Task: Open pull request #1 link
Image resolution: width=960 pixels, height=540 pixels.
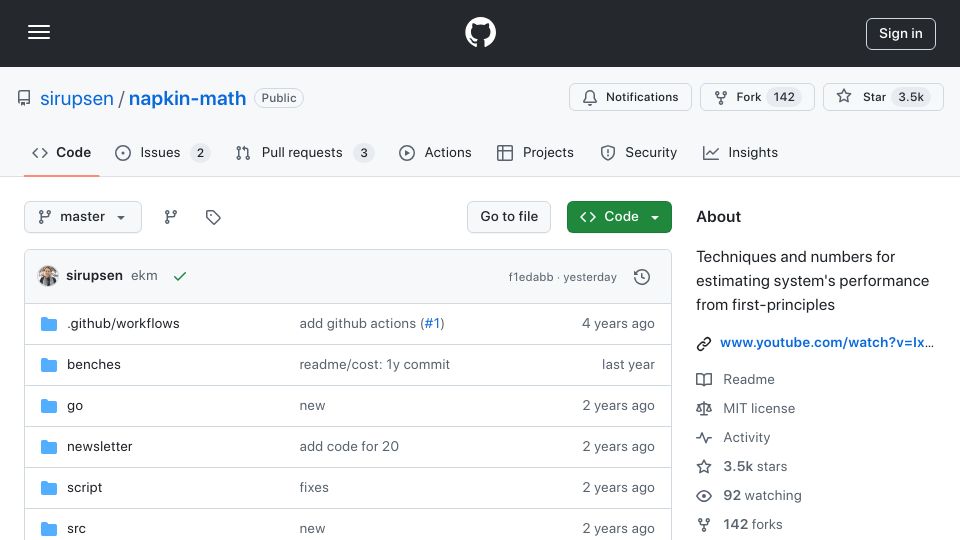Action: pyautogui.click(x=432, y=323)
